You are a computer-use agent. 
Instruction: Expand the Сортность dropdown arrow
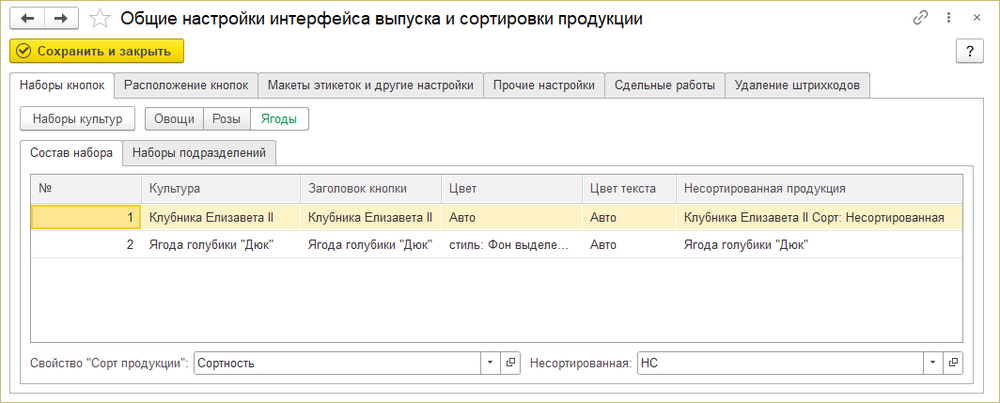tap(490, 363)
